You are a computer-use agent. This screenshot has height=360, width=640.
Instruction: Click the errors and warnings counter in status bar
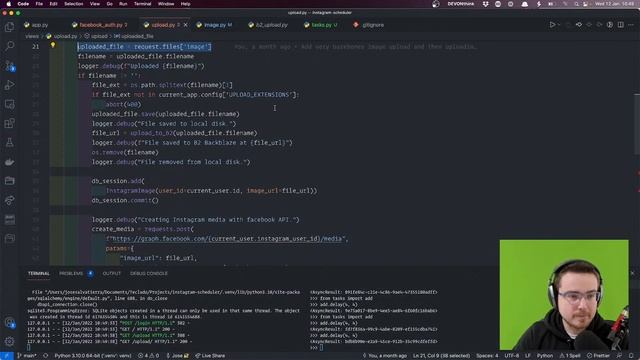pos(148,356)
